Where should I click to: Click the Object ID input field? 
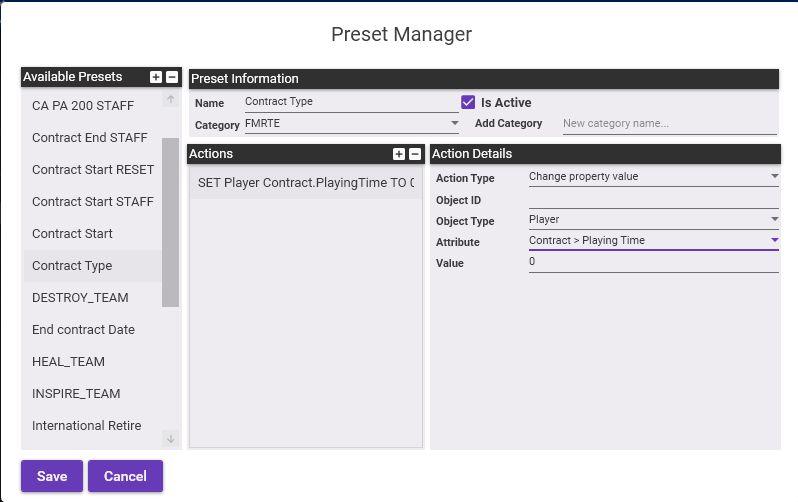[x=653, y=199]
